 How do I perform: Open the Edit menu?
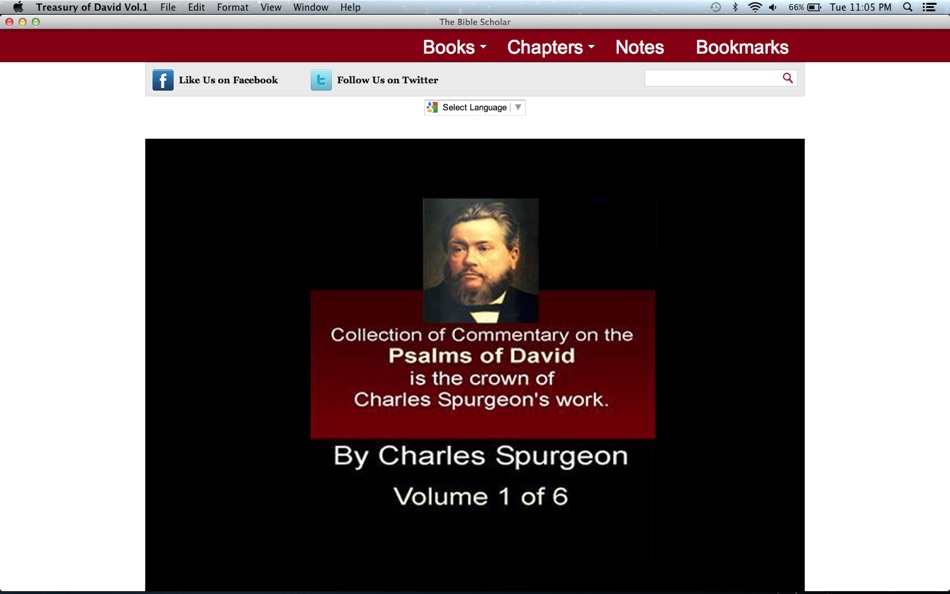(x=196, y=7)
